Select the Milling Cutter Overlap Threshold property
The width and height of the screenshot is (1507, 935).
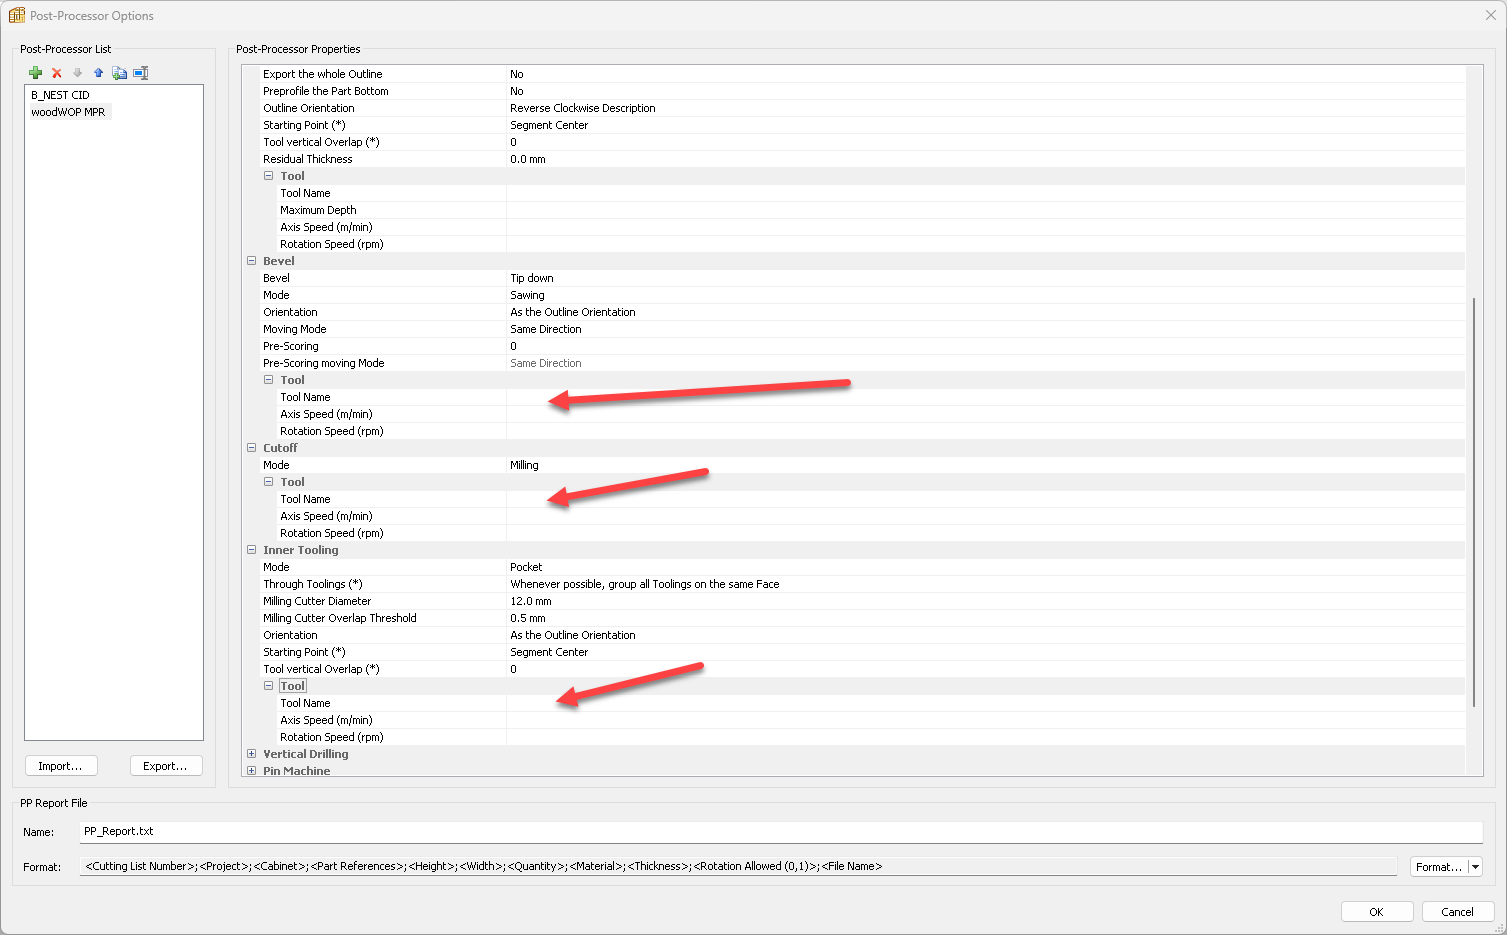(x=340, y=618)
